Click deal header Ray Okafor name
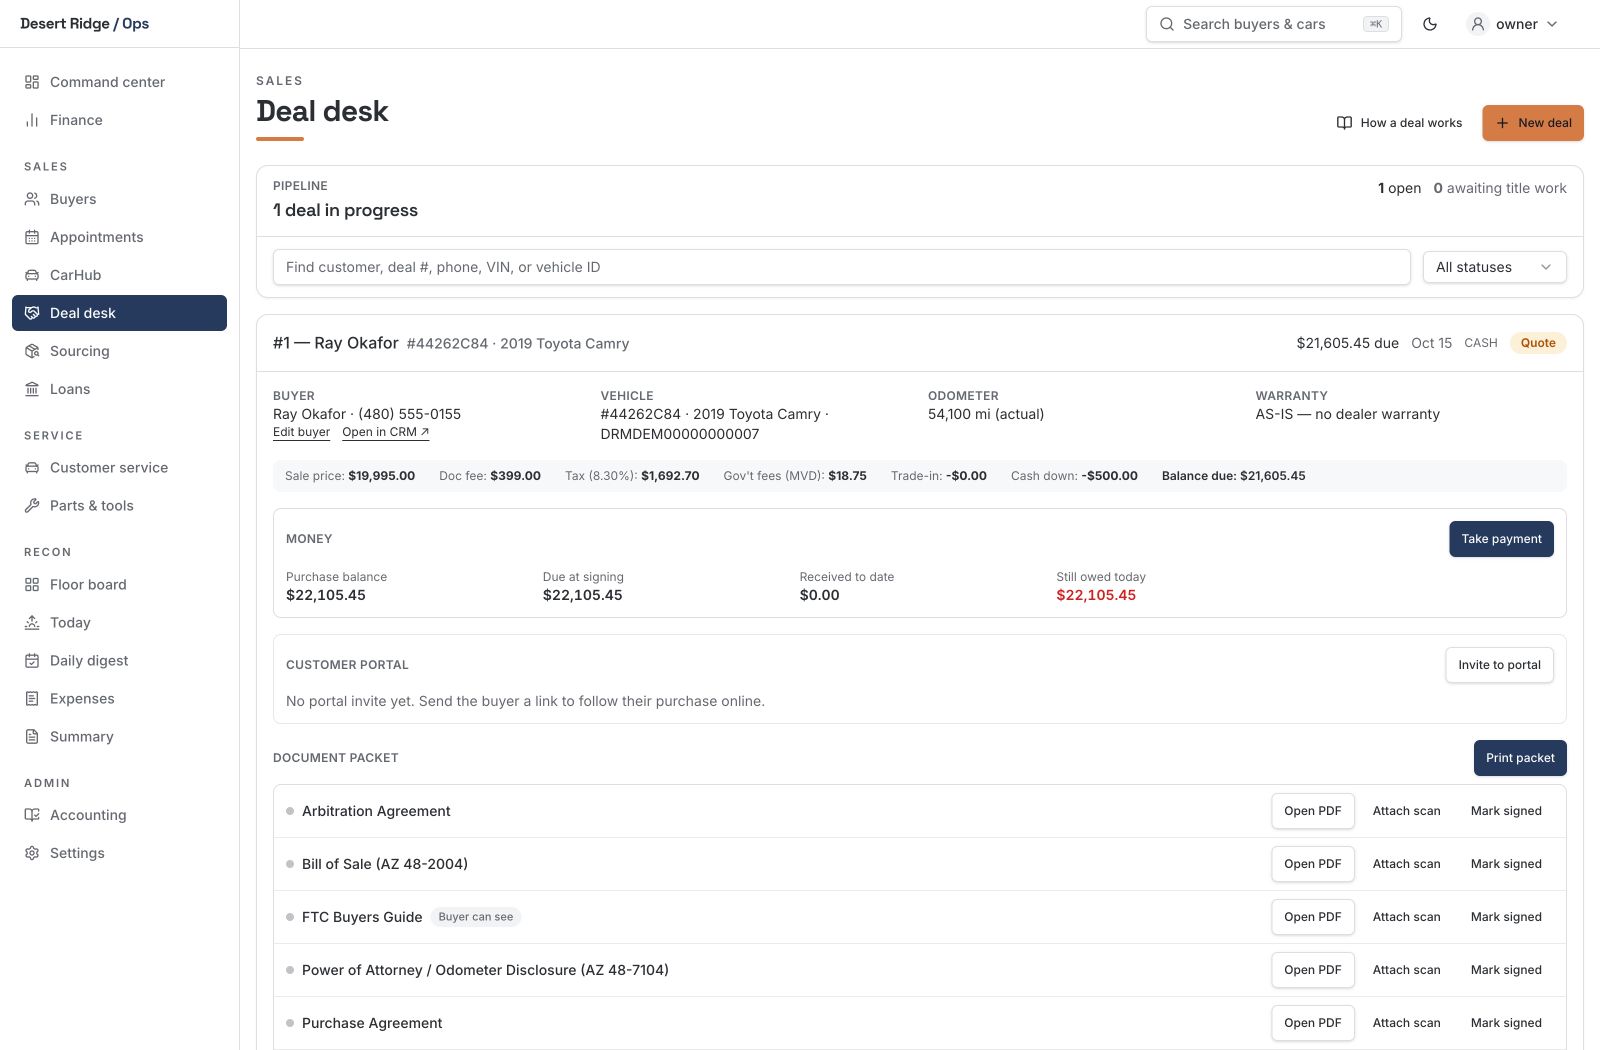The height and width of the screenshot is (1050, 1600). (356, 343)
